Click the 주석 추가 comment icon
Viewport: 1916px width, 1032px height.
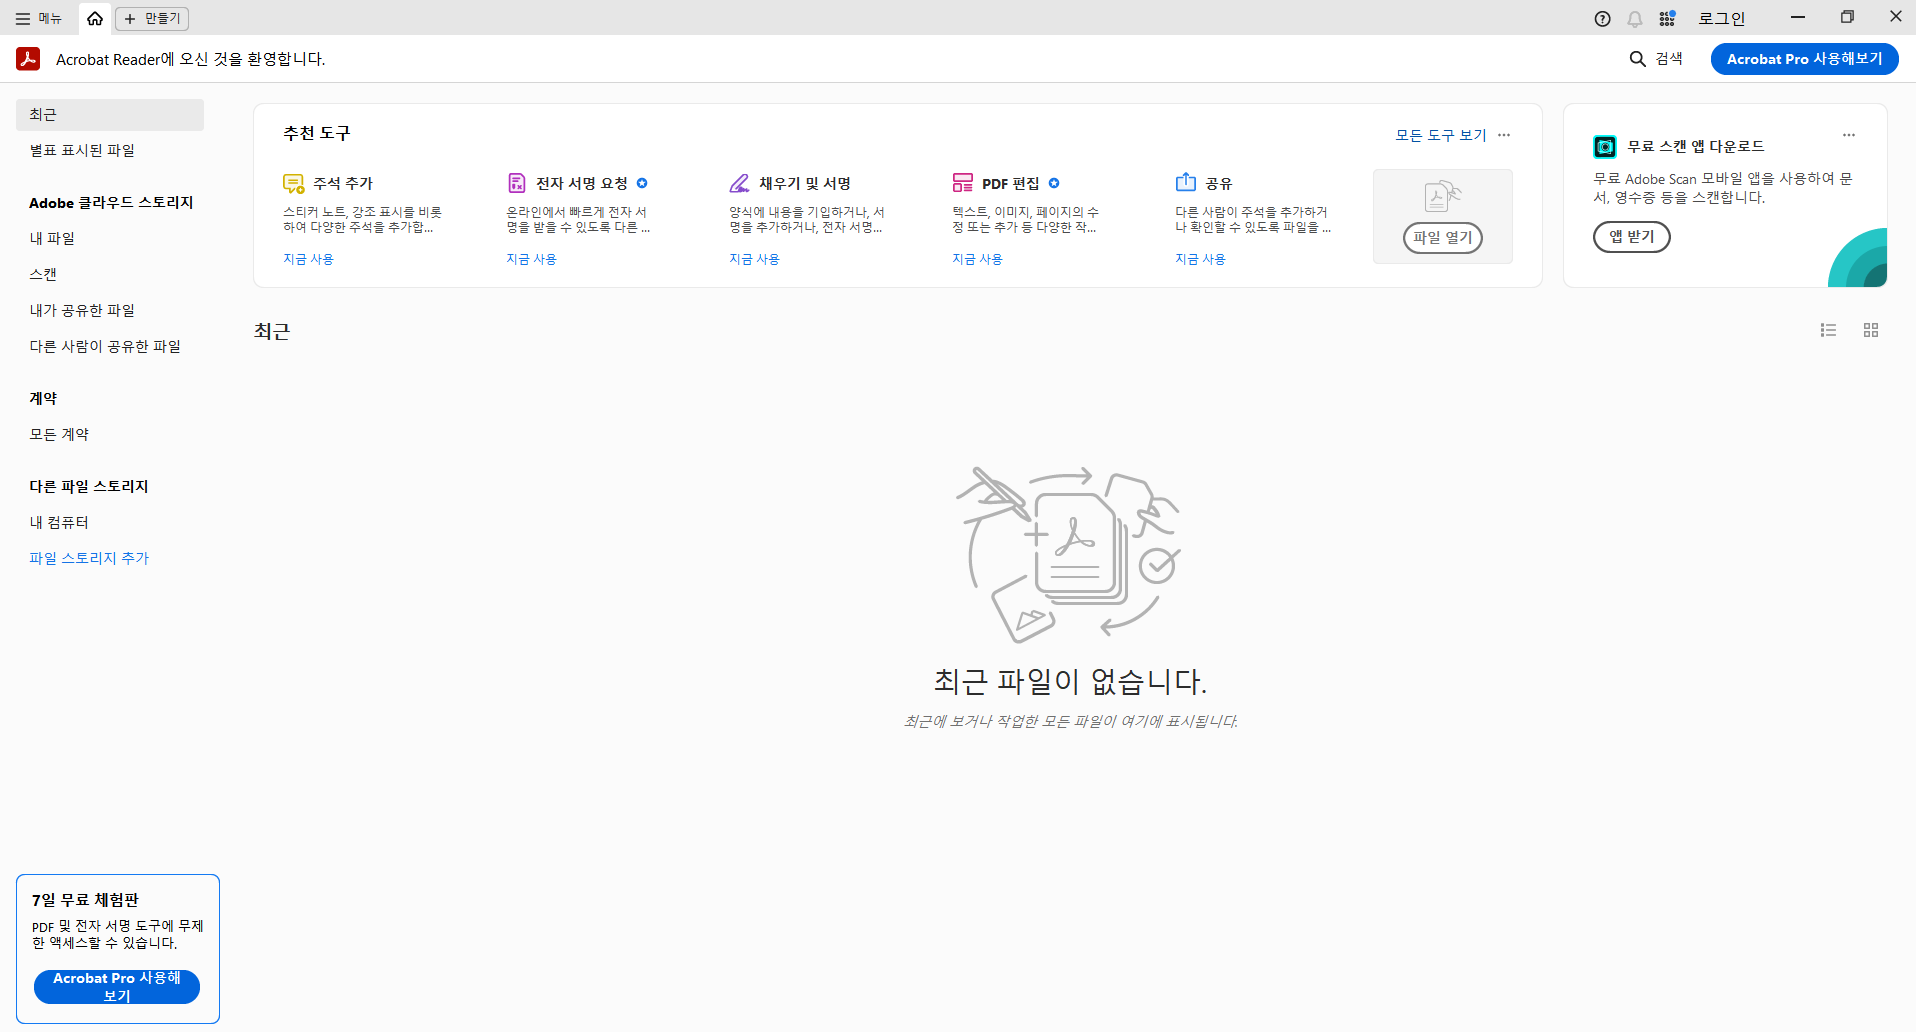click(x=293, y=183)
